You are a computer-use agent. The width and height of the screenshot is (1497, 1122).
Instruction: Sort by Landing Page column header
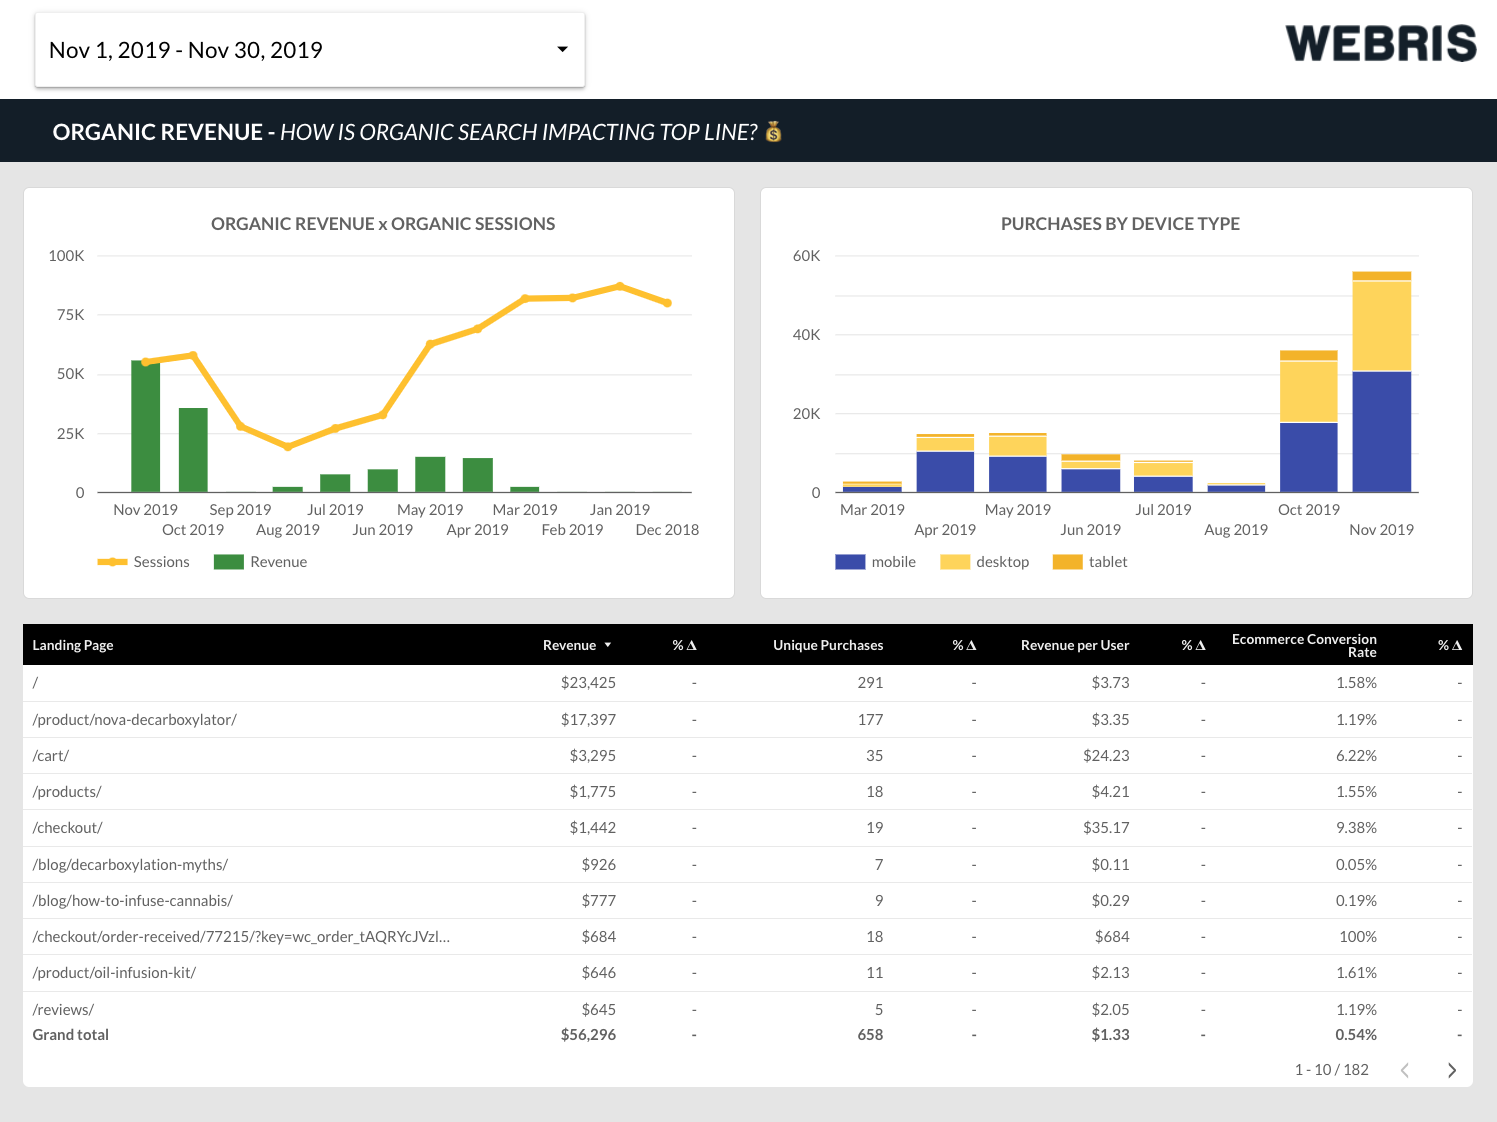point(73,646)
